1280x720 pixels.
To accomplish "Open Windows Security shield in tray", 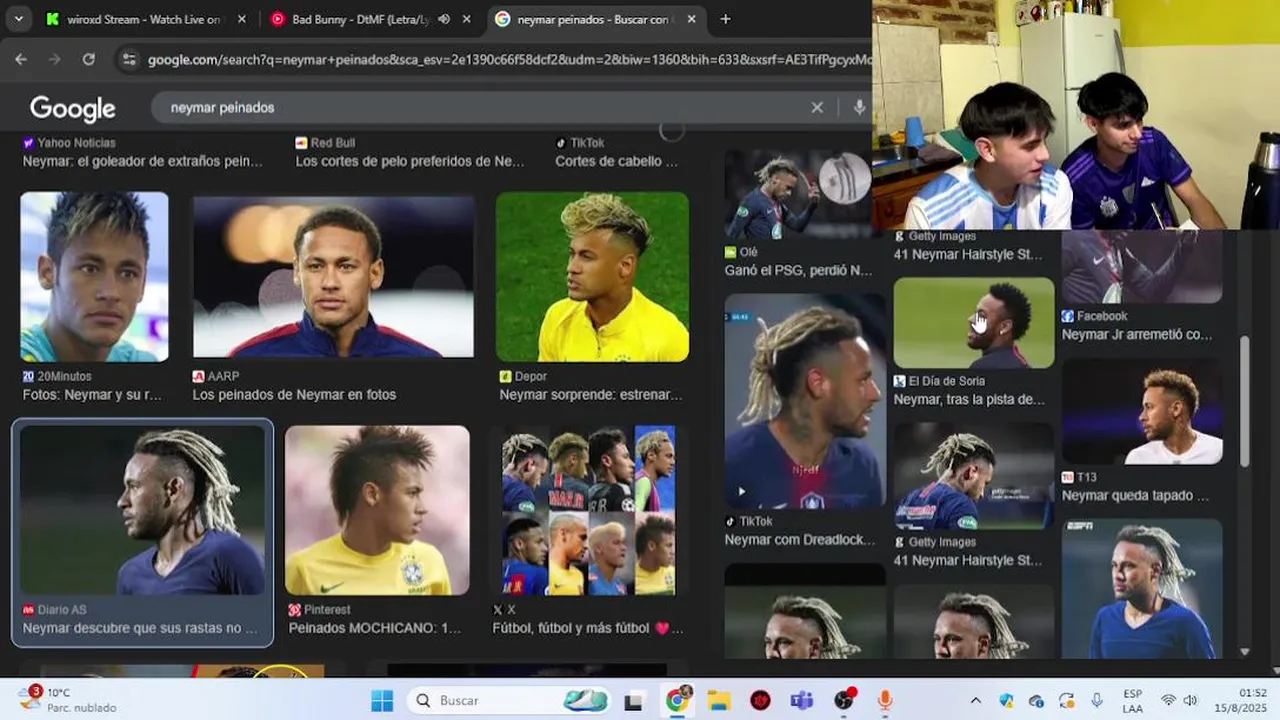I will point(1006,701).
